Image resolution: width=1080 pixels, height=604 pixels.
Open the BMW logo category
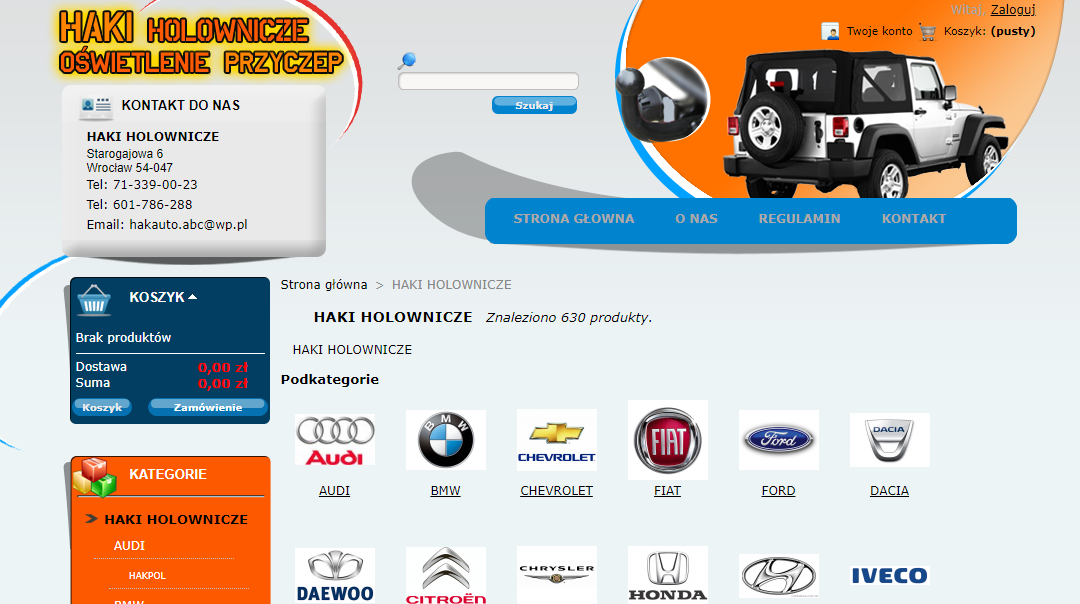[446, 439]
